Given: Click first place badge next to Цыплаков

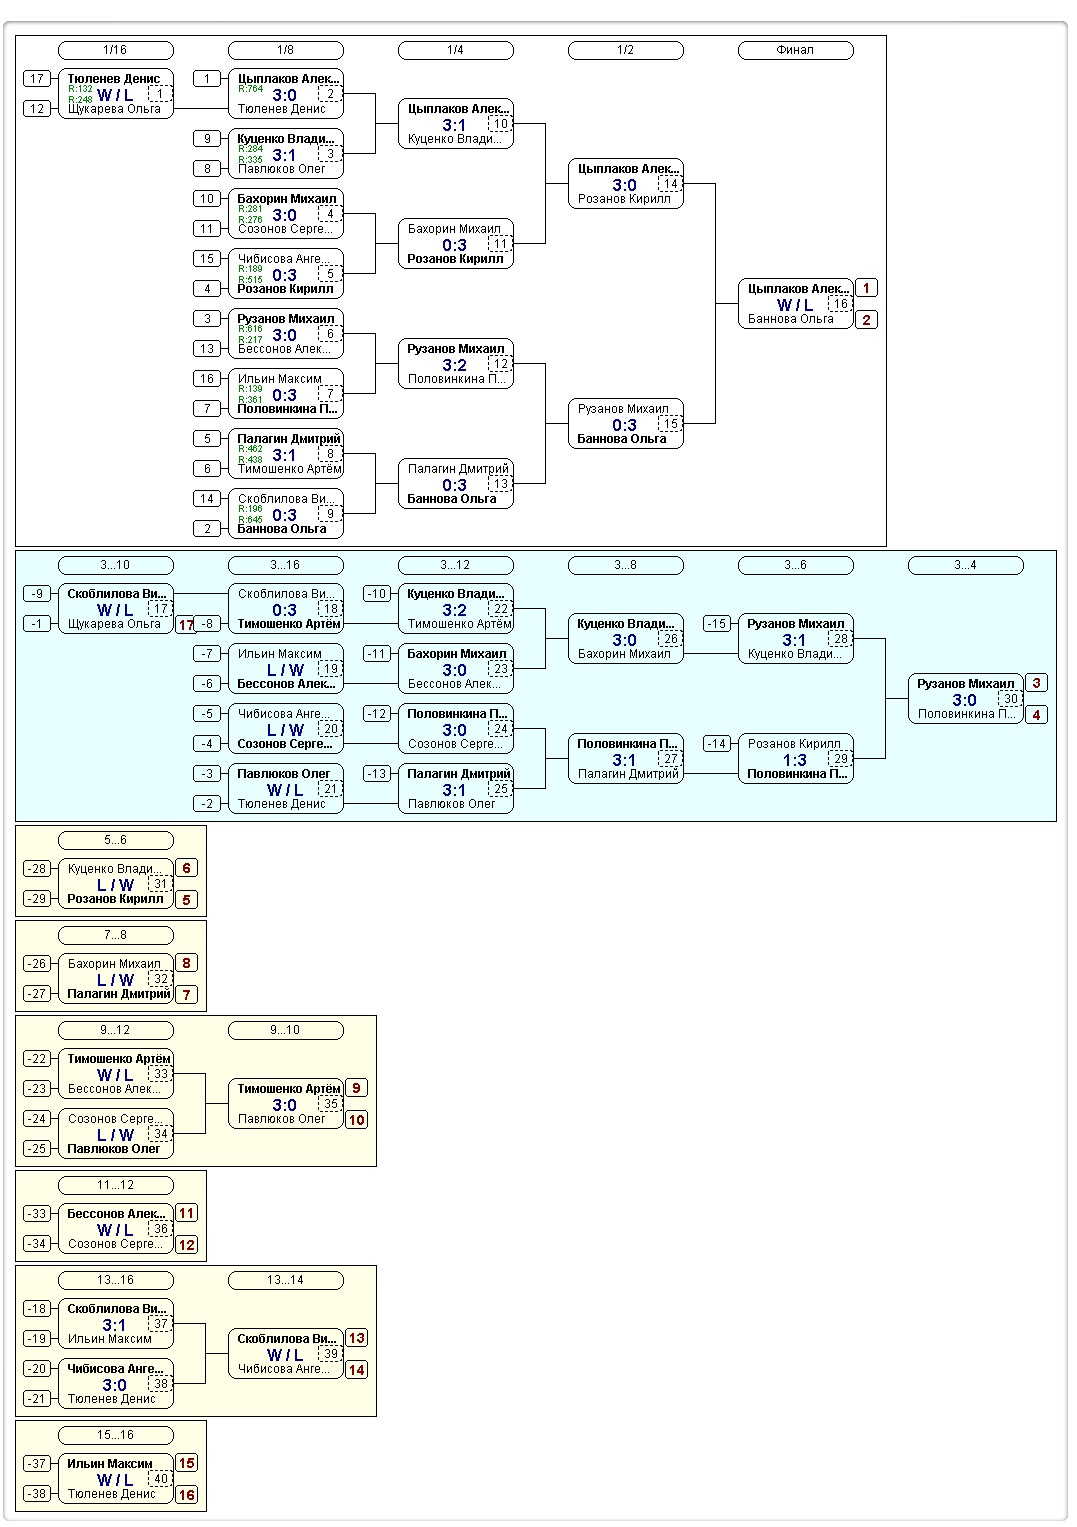Looking at the screenshot, I should 866,288.
